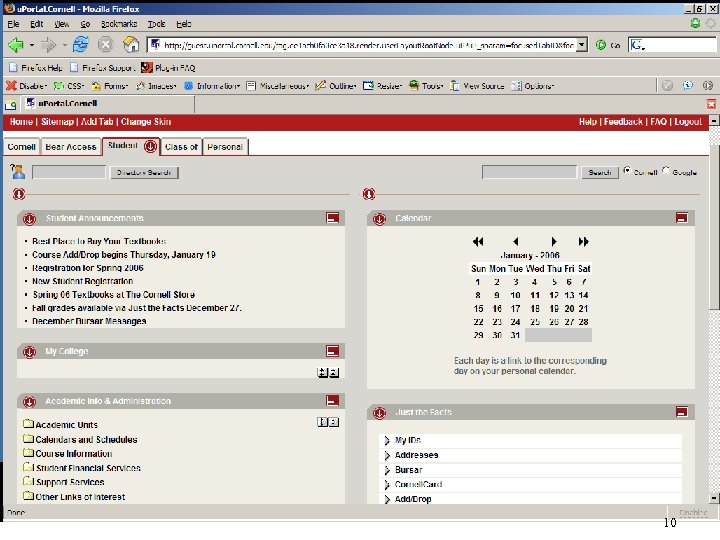Image resolution: width=720 pixels, height=540 pixels.
Task: Minimize the My College channel
Action: click(332, 351)
